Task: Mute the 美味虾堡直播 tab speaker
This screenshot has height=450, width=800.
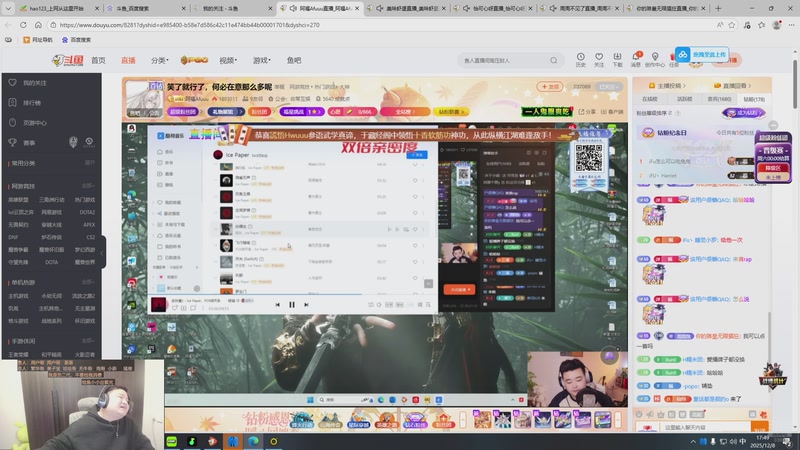Action: pos(380,9)
